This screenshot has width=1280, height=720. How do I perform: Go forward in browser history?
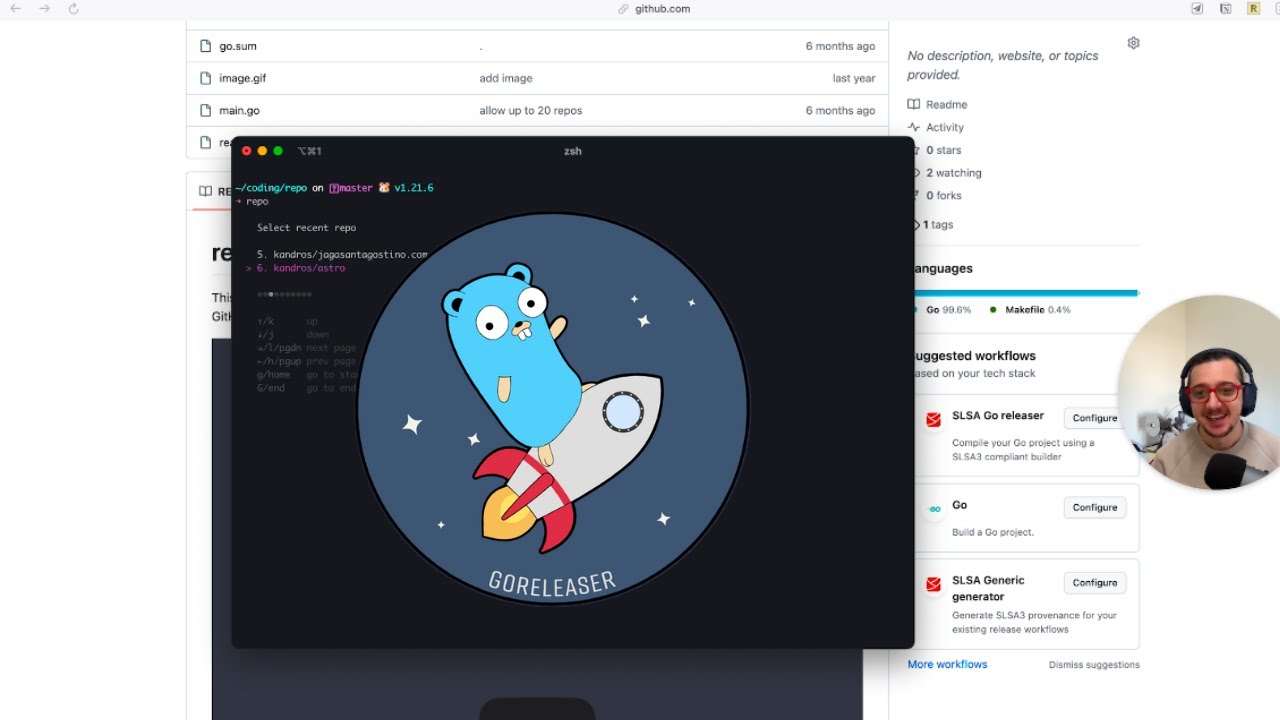pyautogui.click(x=44, y=9)
